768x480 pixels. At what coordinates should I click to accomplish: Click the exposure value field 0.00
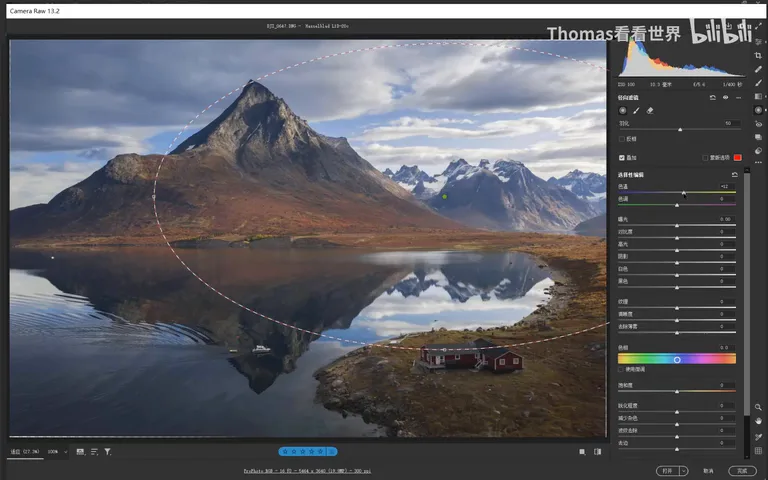click(x=727, y=219)
